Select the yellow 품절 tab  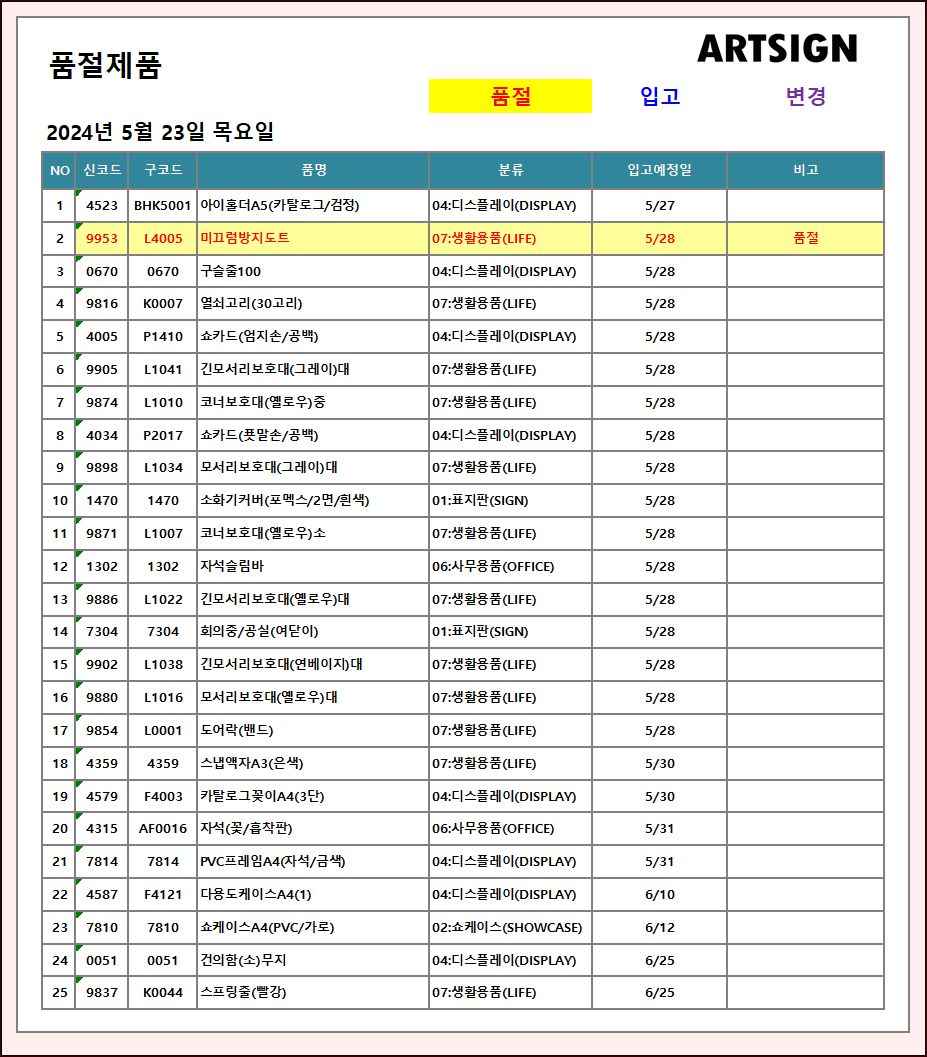510,96
